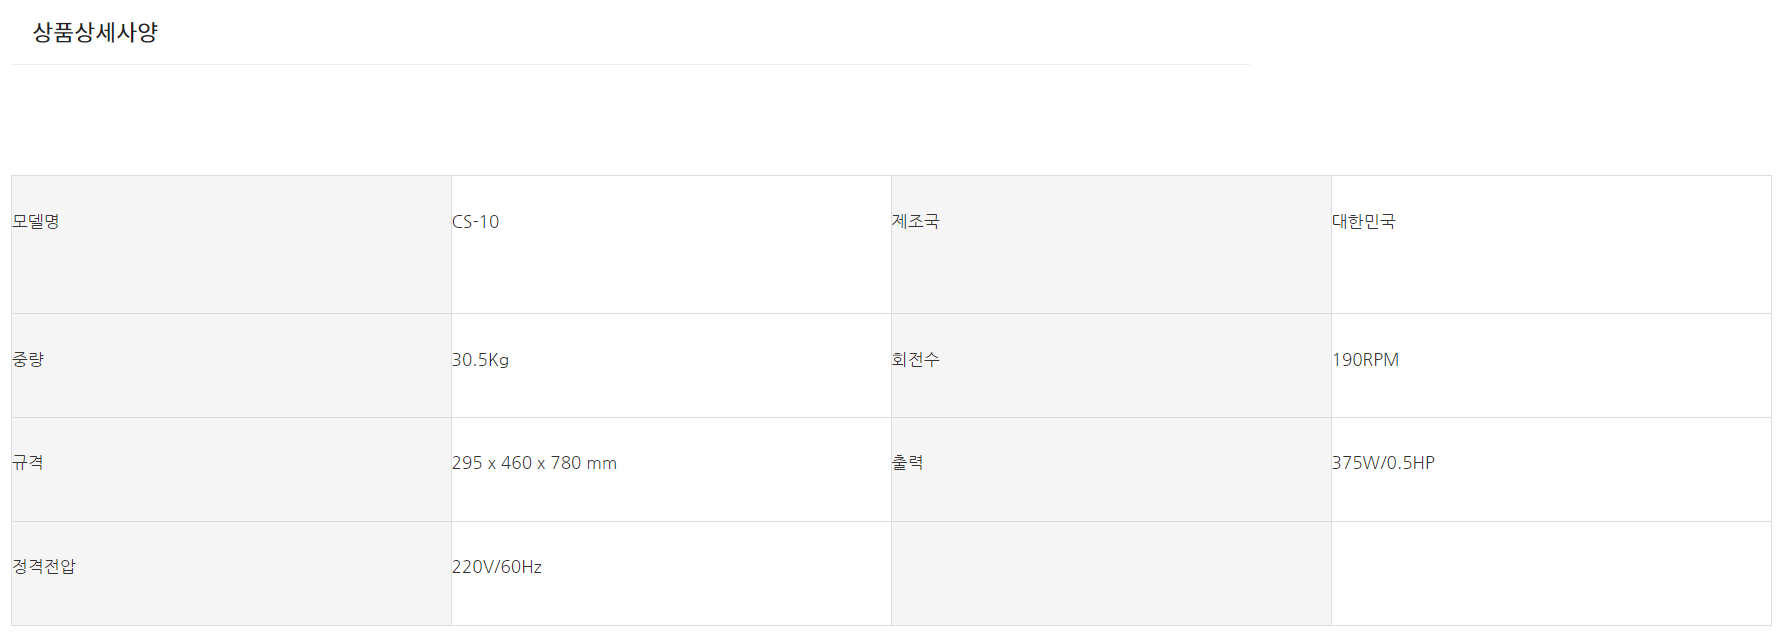Click the CS-10 model value
This screenshot has width=1782, height=637.
(475, 221)
